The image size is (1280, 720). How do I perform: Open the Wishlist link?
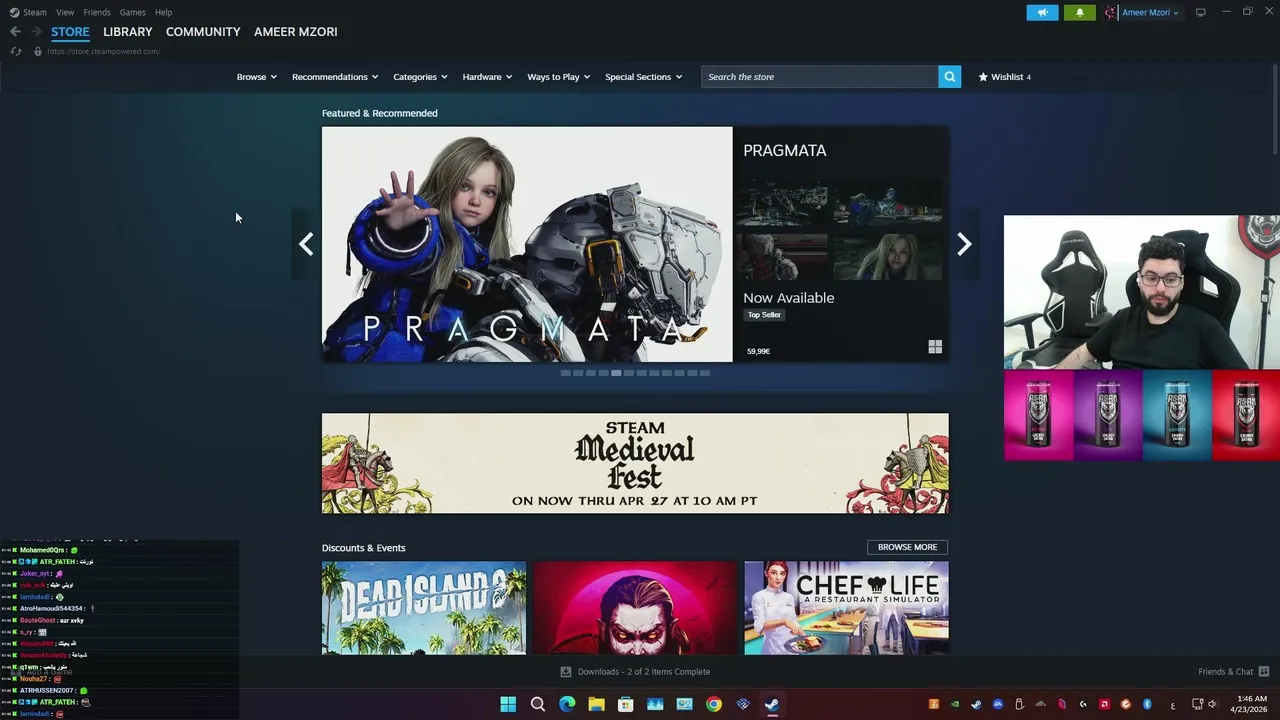(1004, 77)
